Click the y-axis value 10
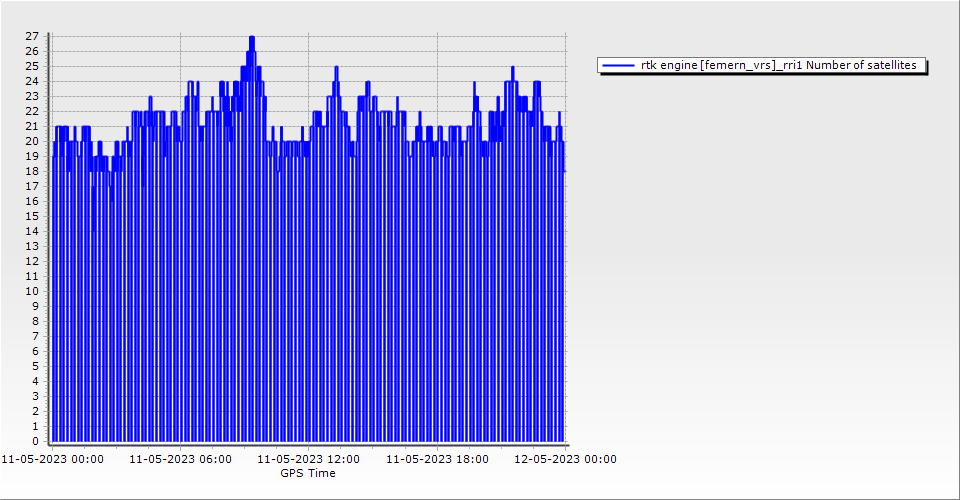 click(x=33, y=291)
